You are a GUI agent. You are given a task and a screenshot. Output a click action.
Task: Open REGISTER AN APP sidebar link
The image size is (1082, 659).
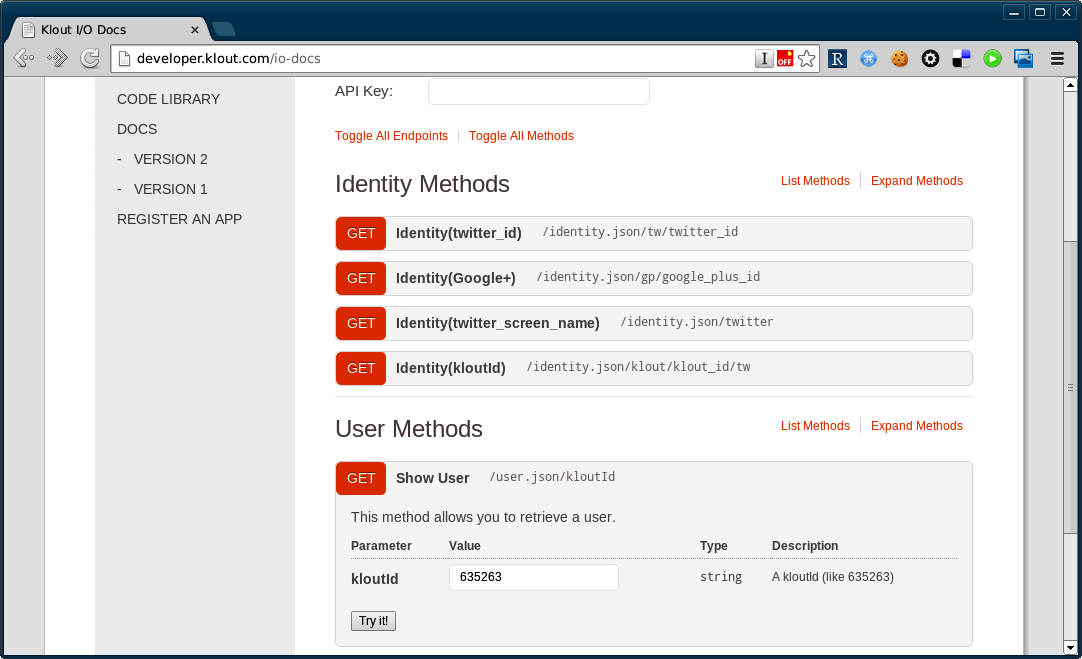click(179, 219)
